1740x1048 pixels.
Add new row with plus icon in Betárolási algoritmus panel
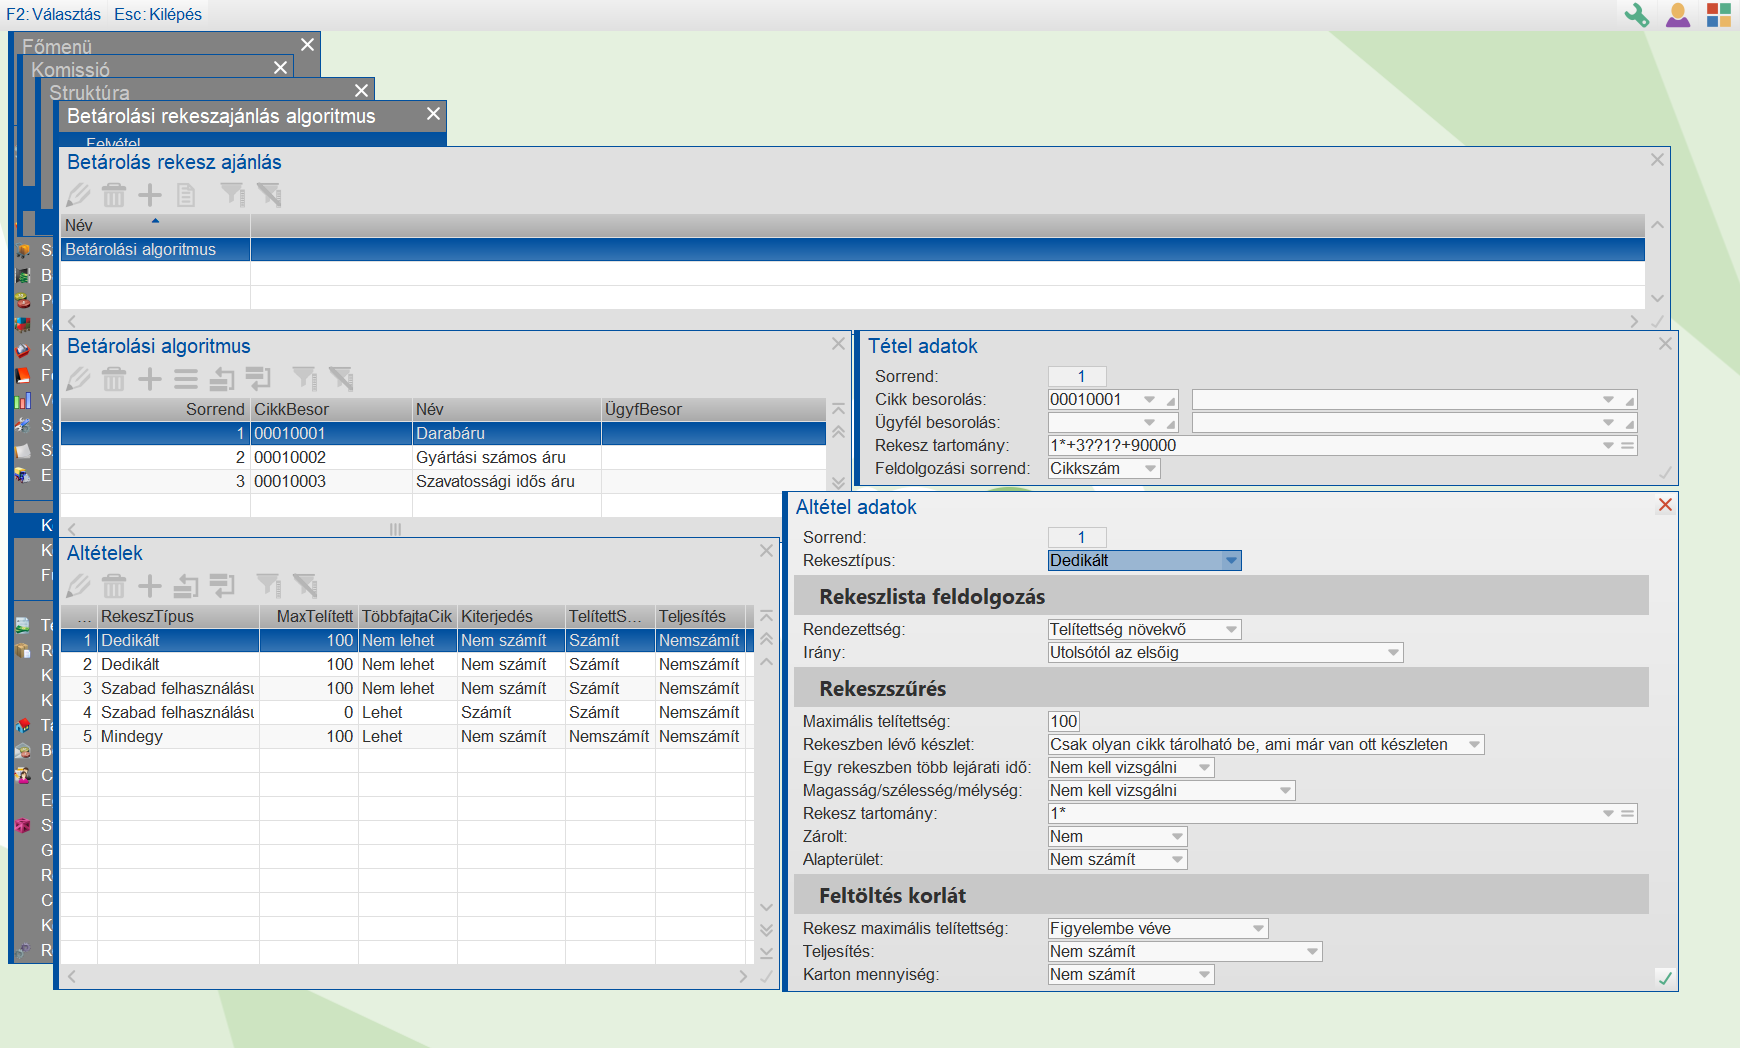click(x=150, y=379)
